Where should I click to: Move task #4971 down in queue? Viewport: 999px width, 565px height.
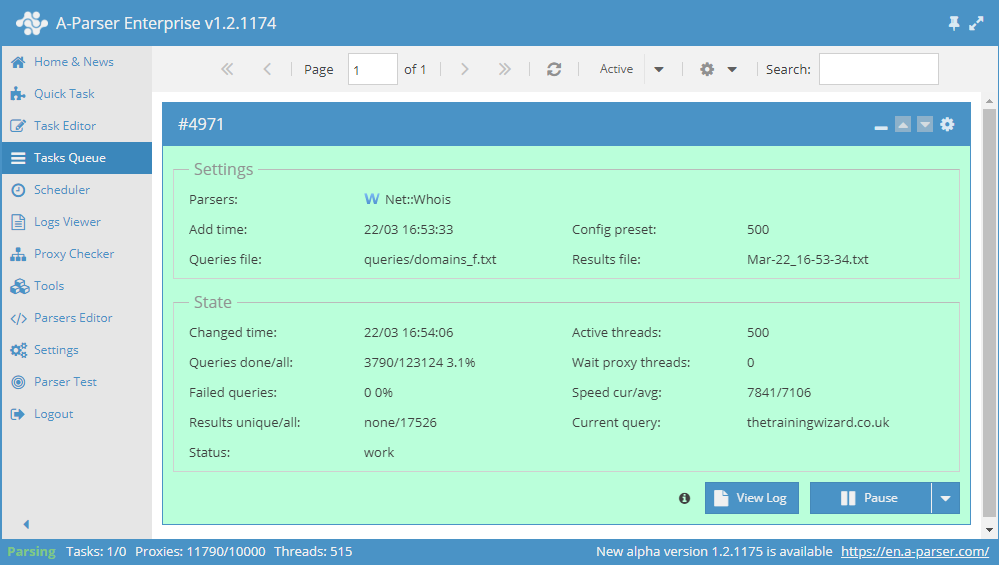point(925,125)
